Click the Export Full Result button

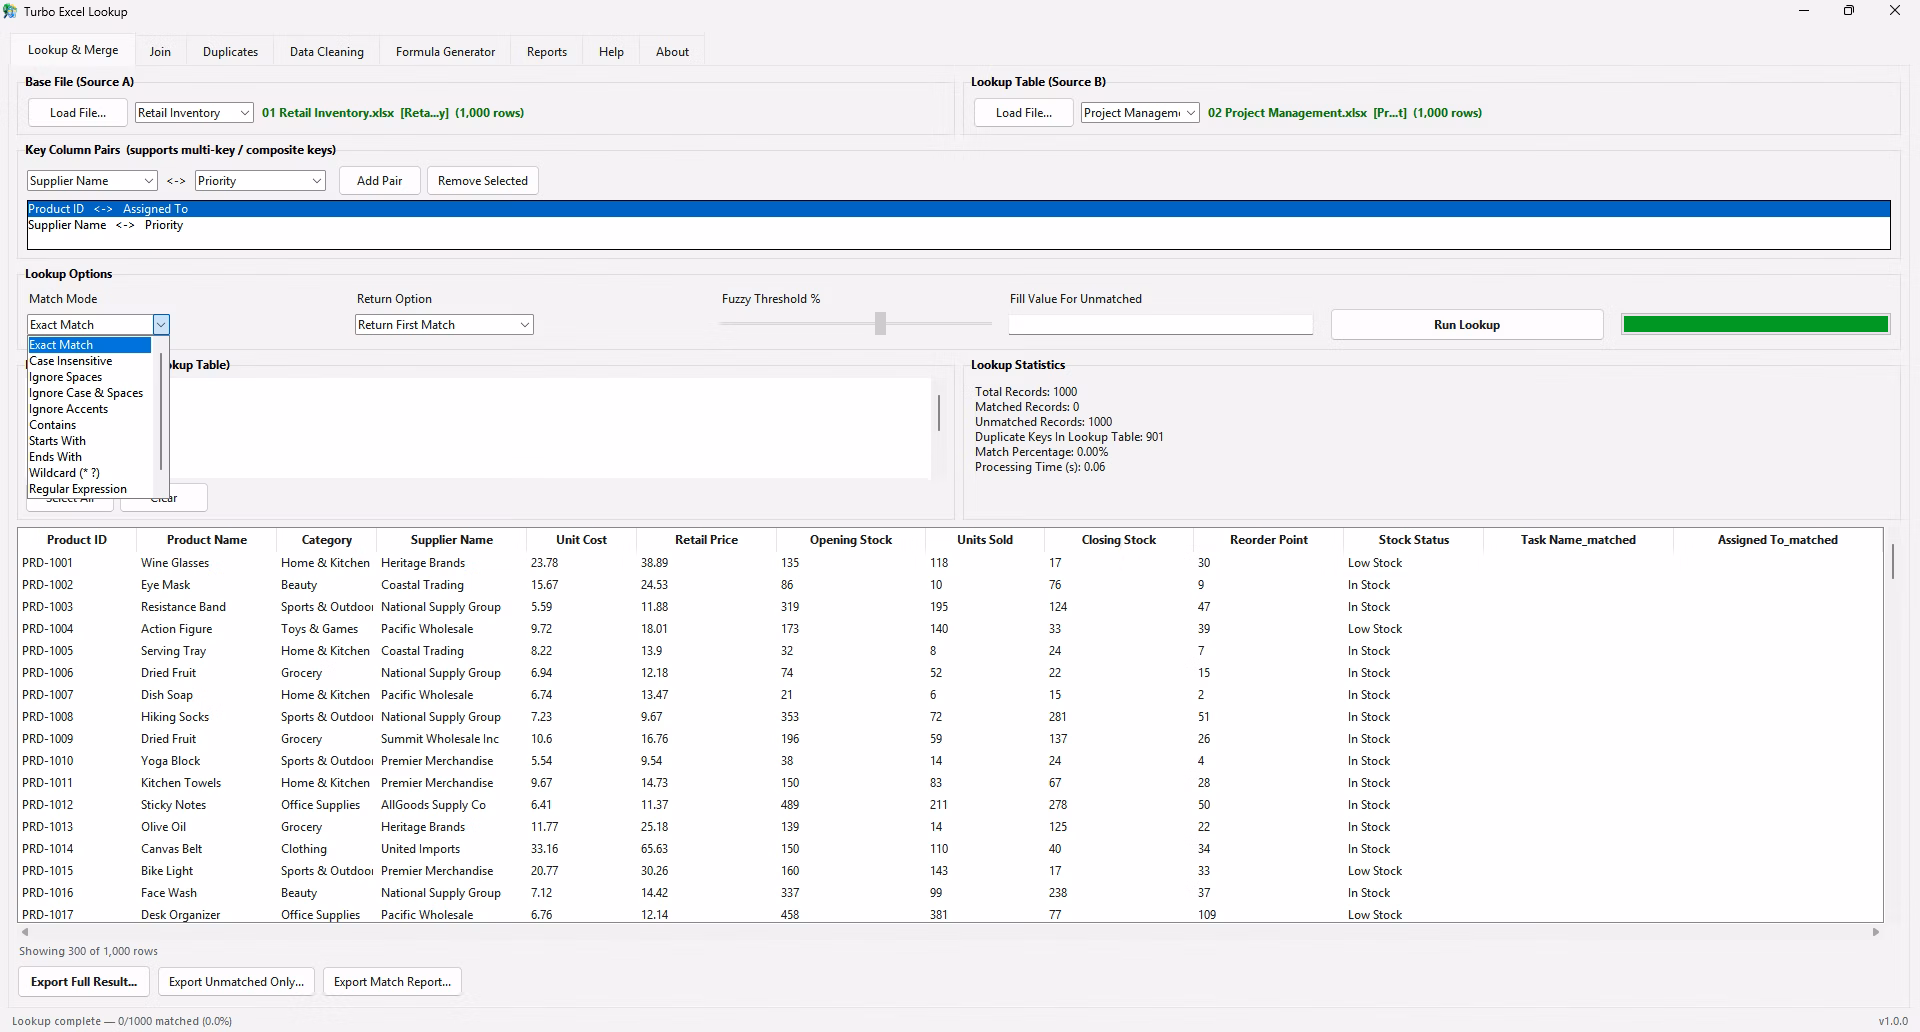pos(84,982)
